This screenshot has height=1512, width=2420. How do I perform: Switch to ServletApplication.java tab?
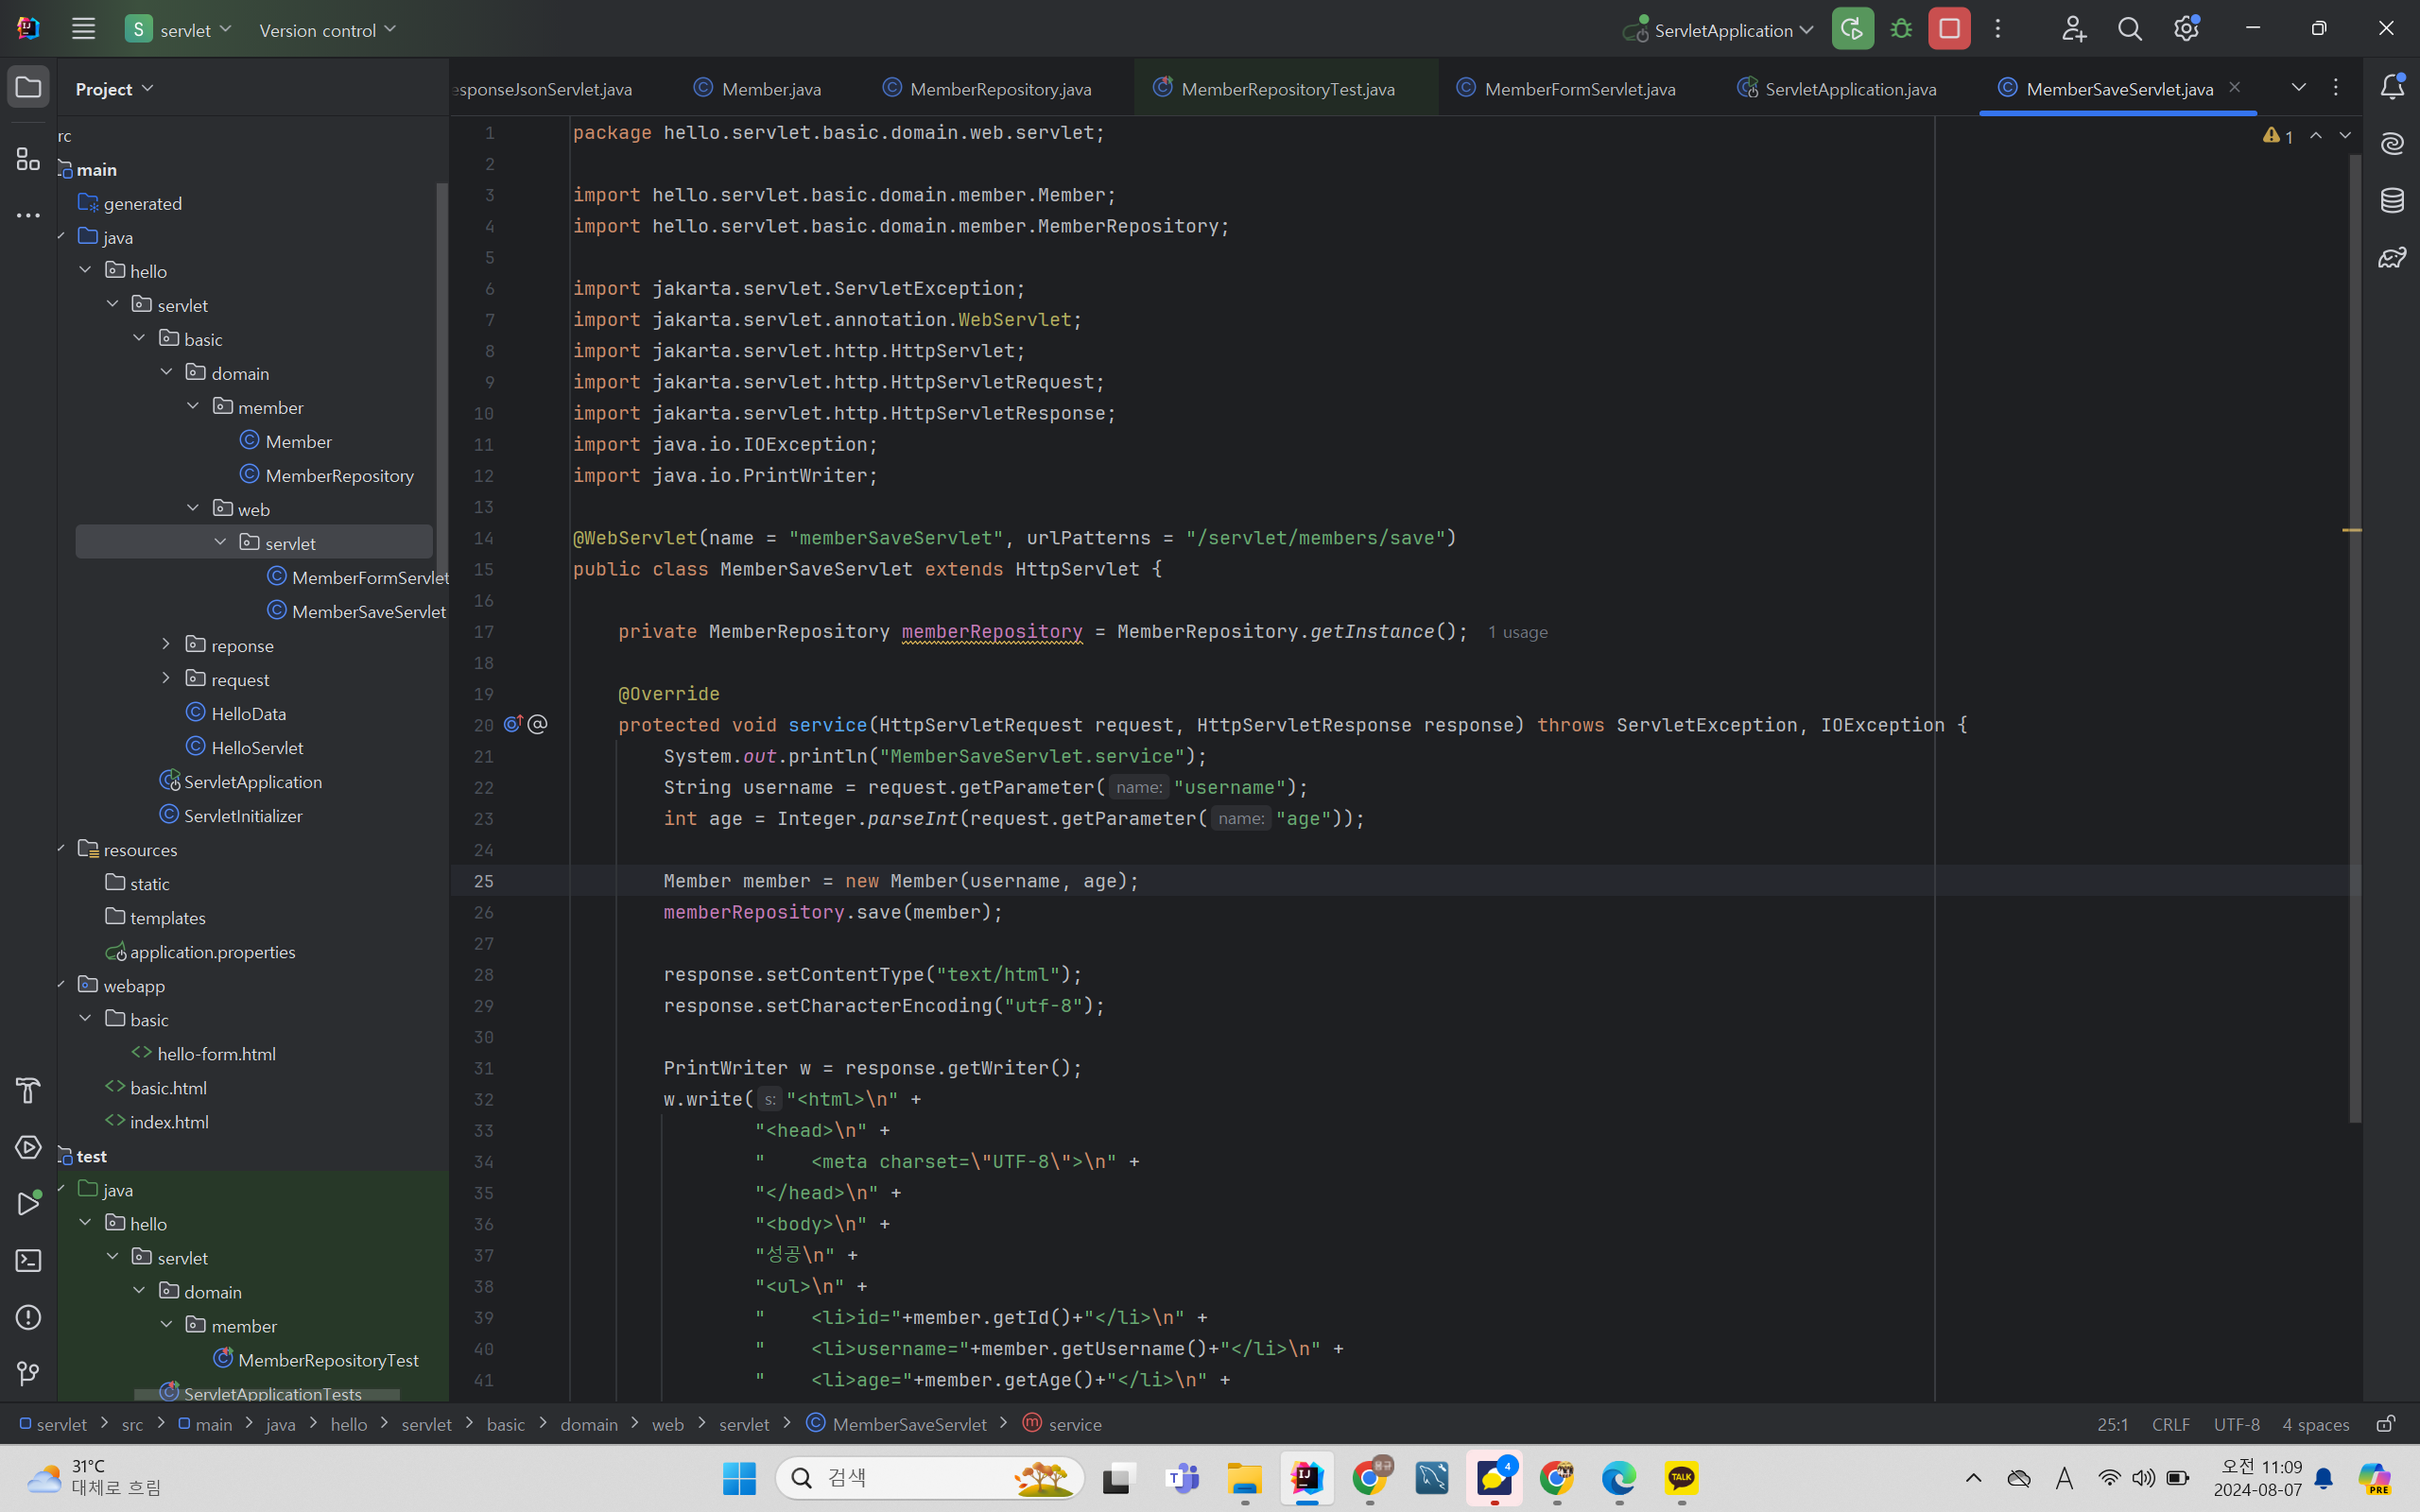click(1837, 88)
